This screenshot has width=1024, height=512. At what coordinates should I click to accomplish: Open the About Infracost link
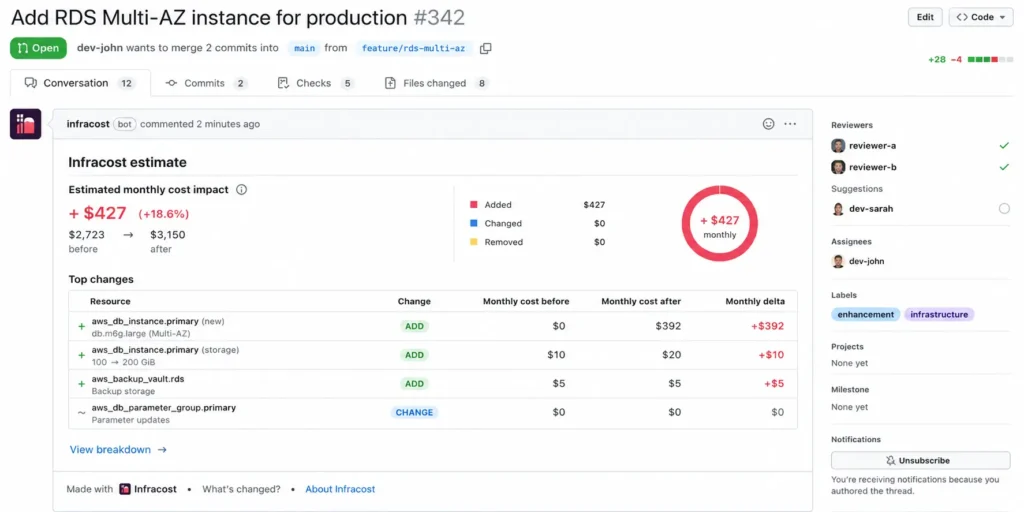(340, 489)
